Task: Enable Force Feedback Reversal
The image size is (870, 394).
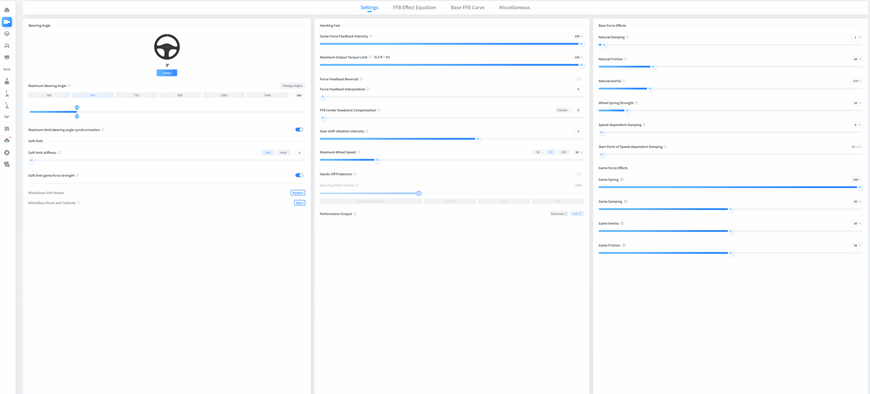Action: point(579,79)
